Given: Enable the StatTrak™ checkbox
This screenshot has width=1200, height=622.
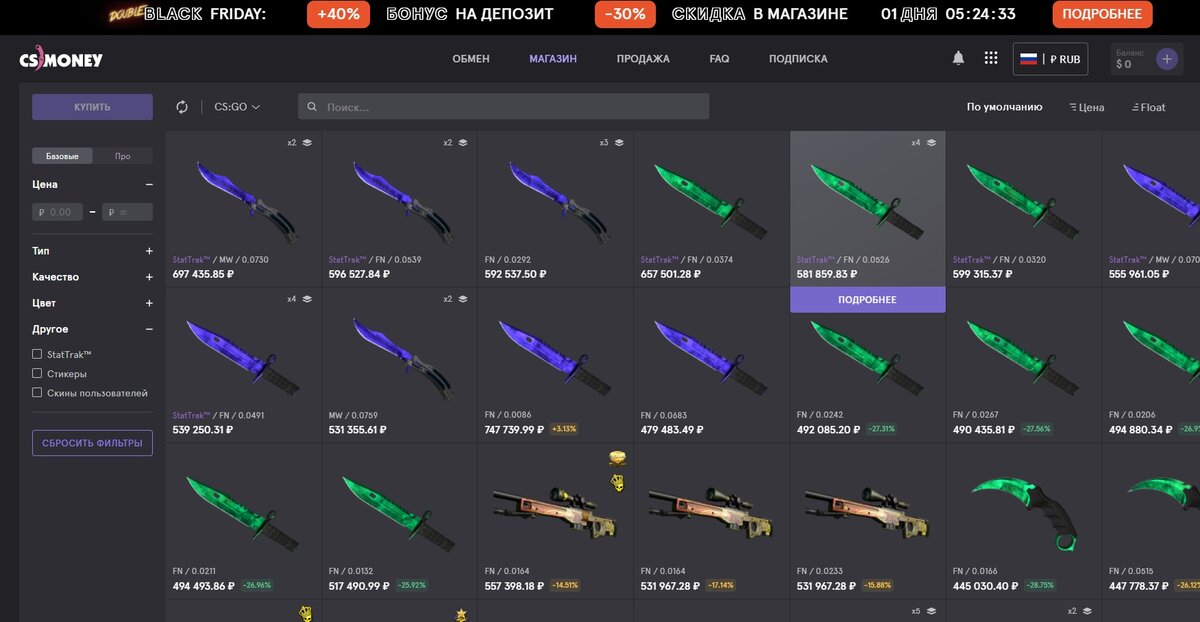Looking at the screenshot, I should click(x=37, y=354).
